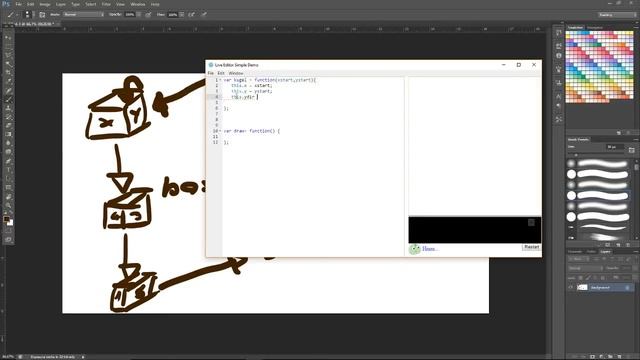Open the History panel icon in collapsed dock
The height and width of the screenshot is (360, 640).
coord(559,33)
